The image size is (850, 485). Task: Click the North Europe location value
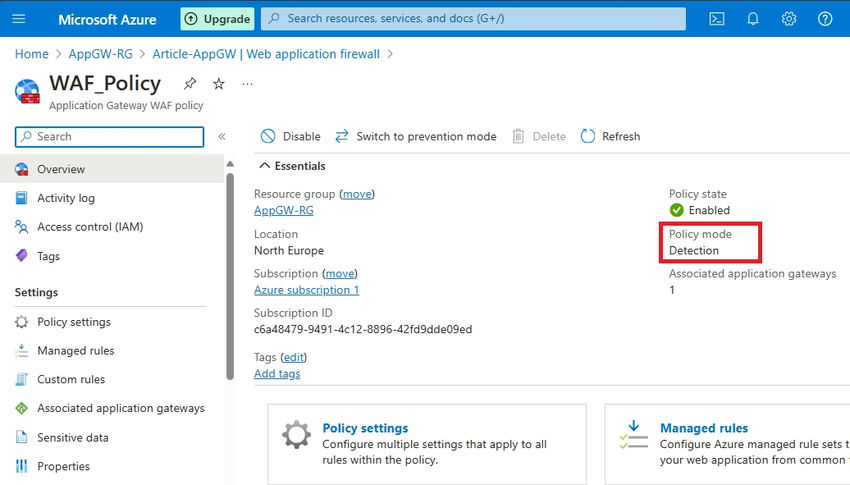[289, 250]
